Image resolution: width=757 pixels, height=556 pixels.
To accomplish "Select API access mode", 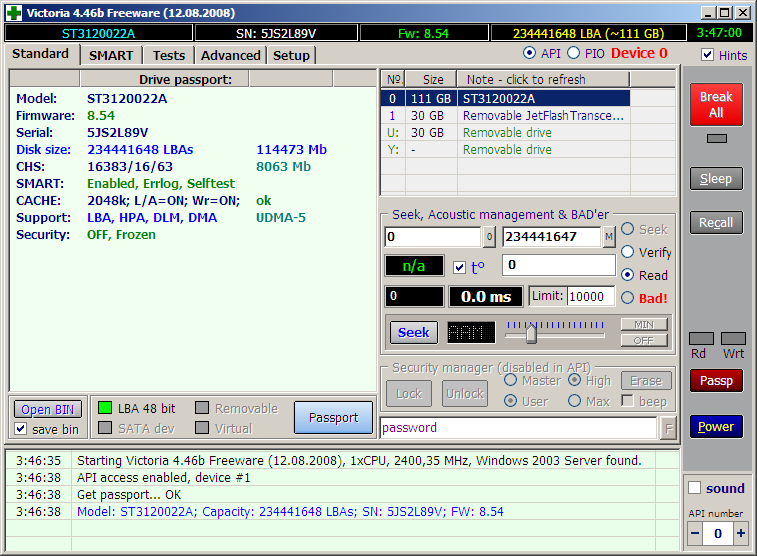I will pyautogui.click(x=530, y=53).
